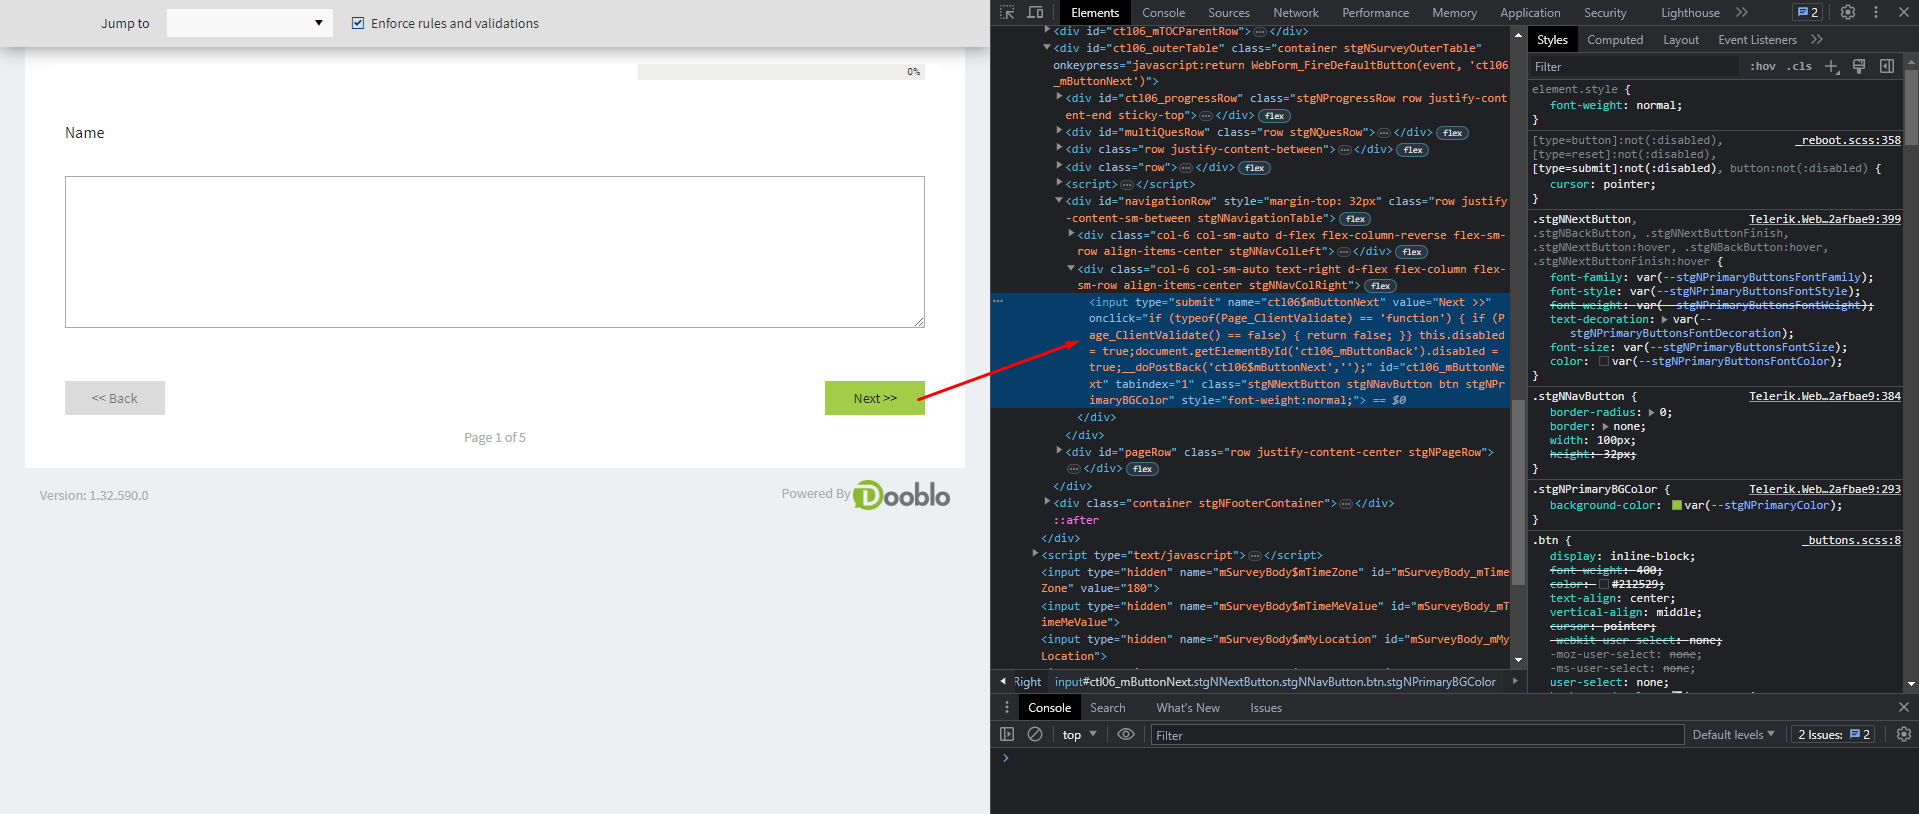Viewport: 1919px width, 814px height.
Task: Activate the inspect element picker icon
Action: click(x=1007, y=12)
